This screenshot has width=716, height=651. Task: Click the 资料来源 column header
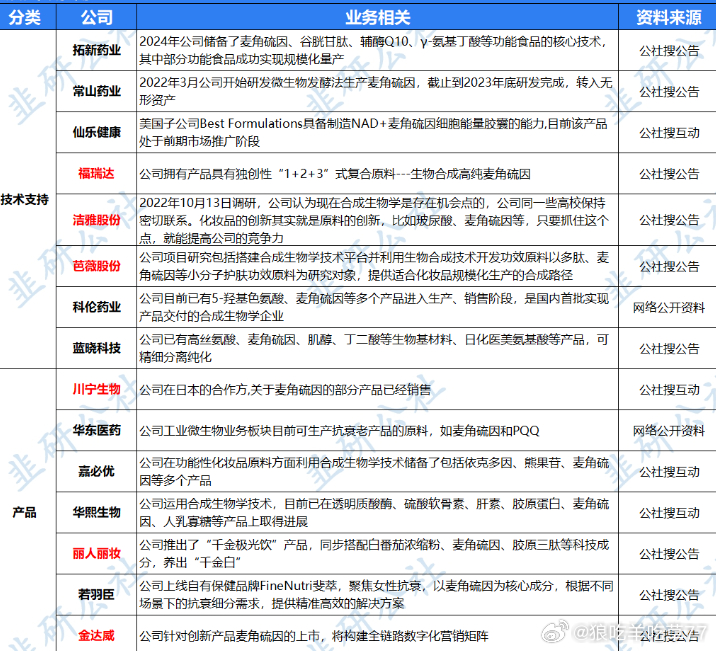(669, 17)
